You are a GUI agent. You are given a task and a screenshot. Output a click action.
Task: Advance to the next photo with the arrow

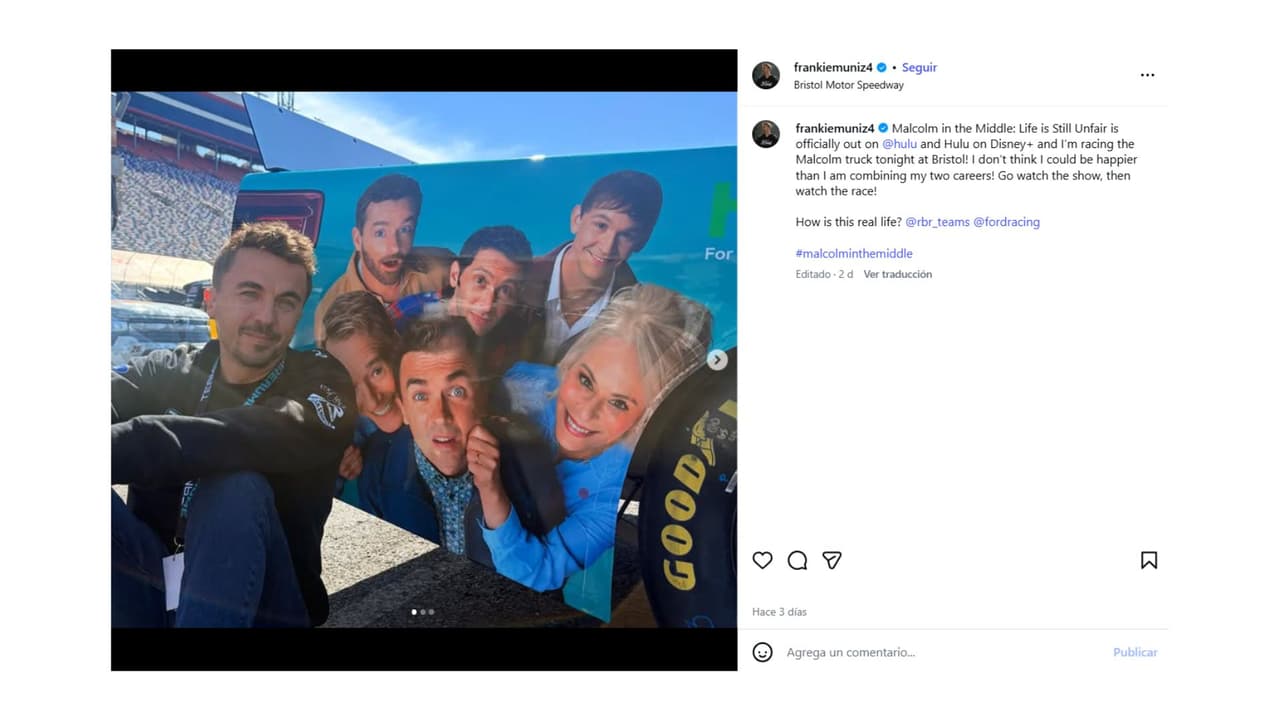(x=717, y=360)
